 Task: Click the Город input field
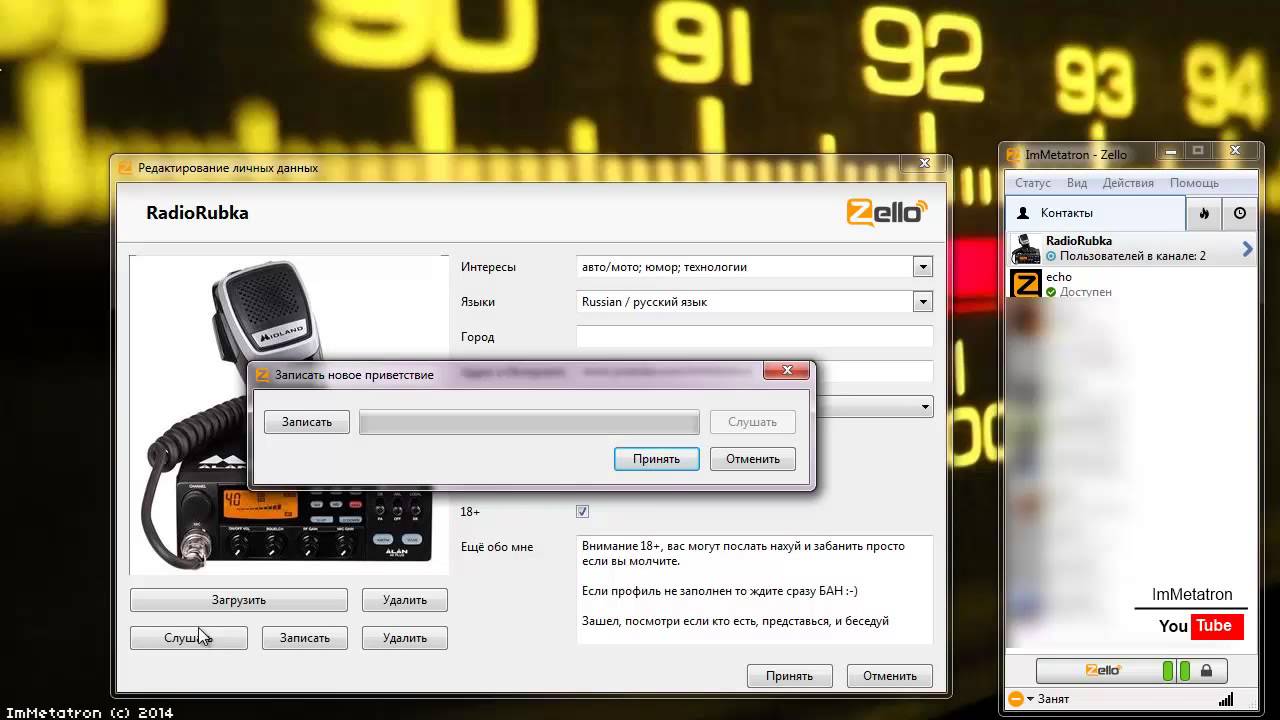[755, 337]
